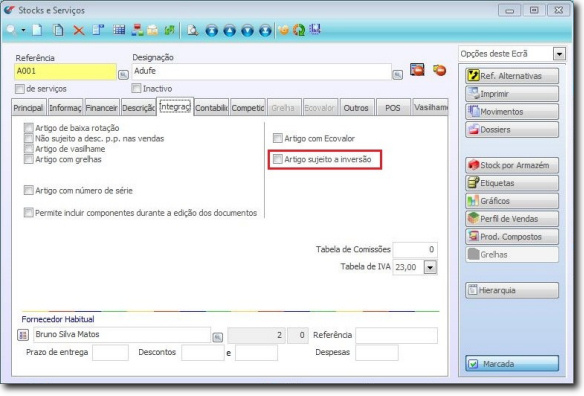Duplicate the current record

coord(58,30)
